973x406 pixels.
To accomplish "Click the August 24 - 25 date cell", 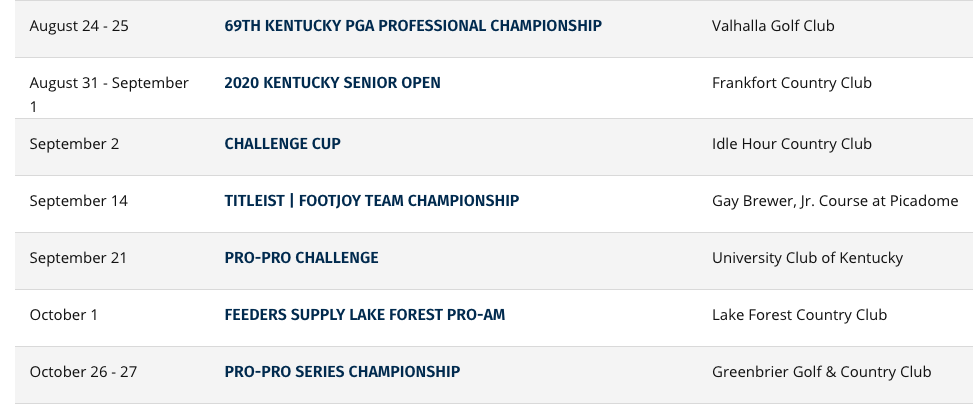I will tap(79, 25).
